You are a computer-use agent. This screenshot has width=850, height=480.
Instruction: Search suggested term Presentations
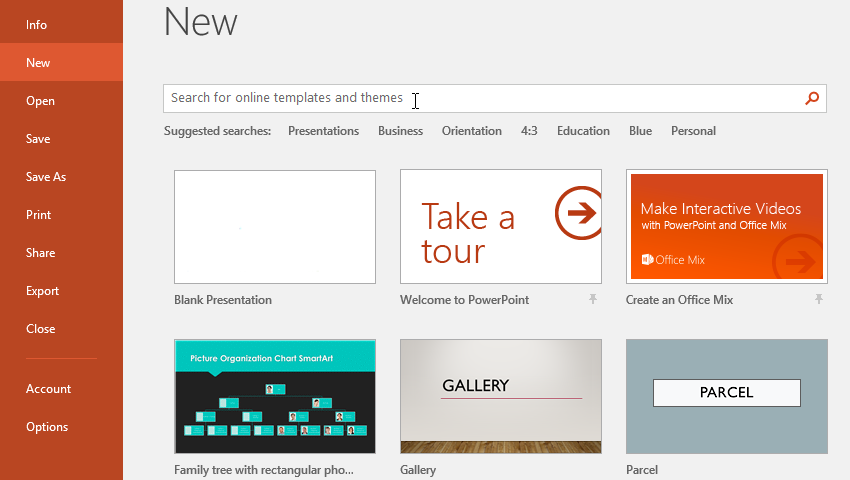tap(323, 131)
